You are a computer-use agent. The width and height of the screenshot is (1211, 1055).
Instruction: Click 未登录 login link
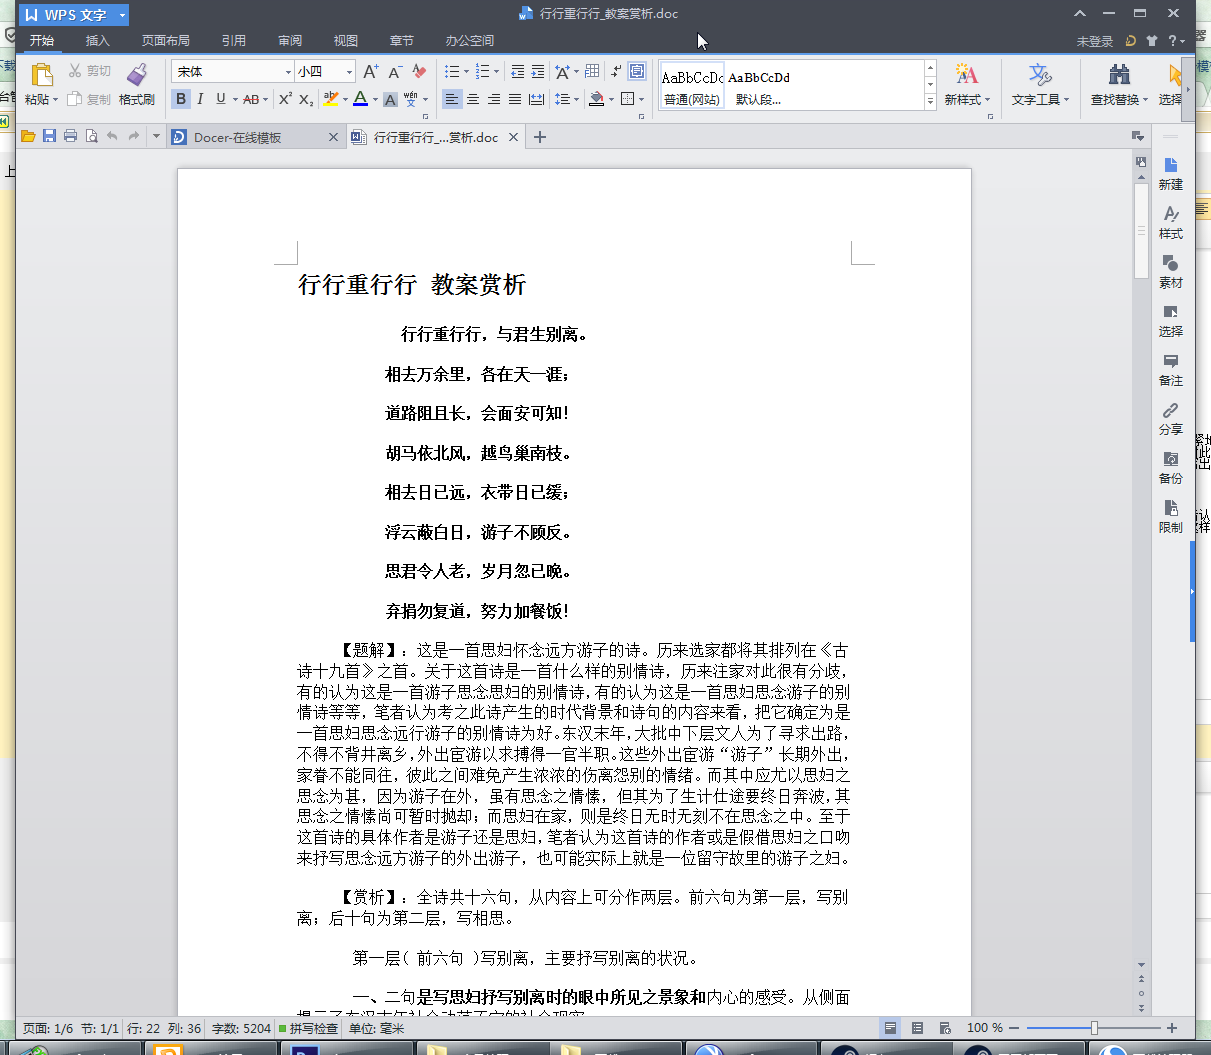click(1095, 41)
